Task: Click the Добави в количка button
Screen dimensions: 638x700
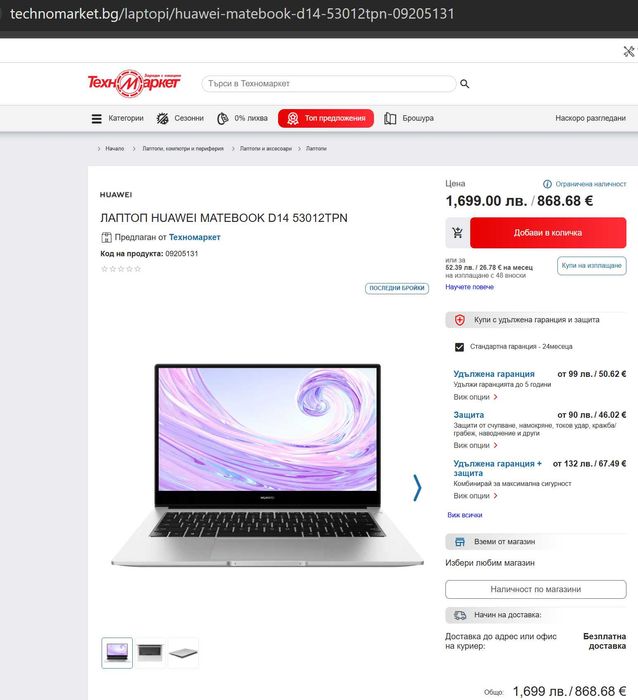Action: coord(548,233)
